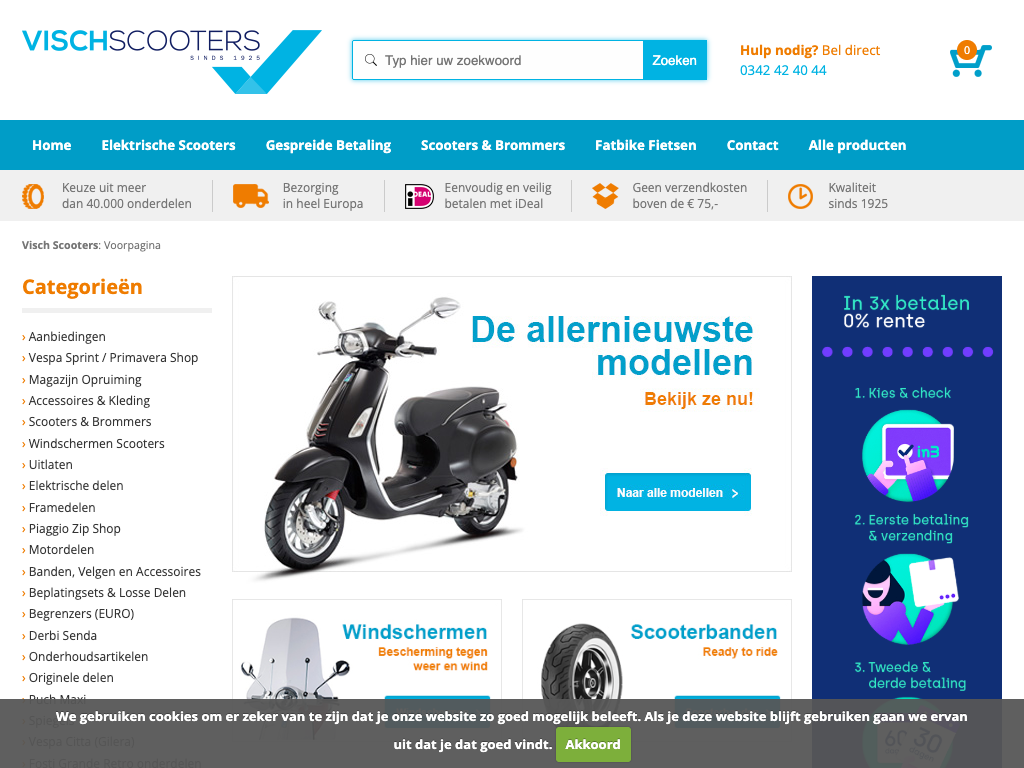Click the iDeal payment icon
Image resolution: width=1024 pixels, height=768 pixels.
click(x=419, y=196)
